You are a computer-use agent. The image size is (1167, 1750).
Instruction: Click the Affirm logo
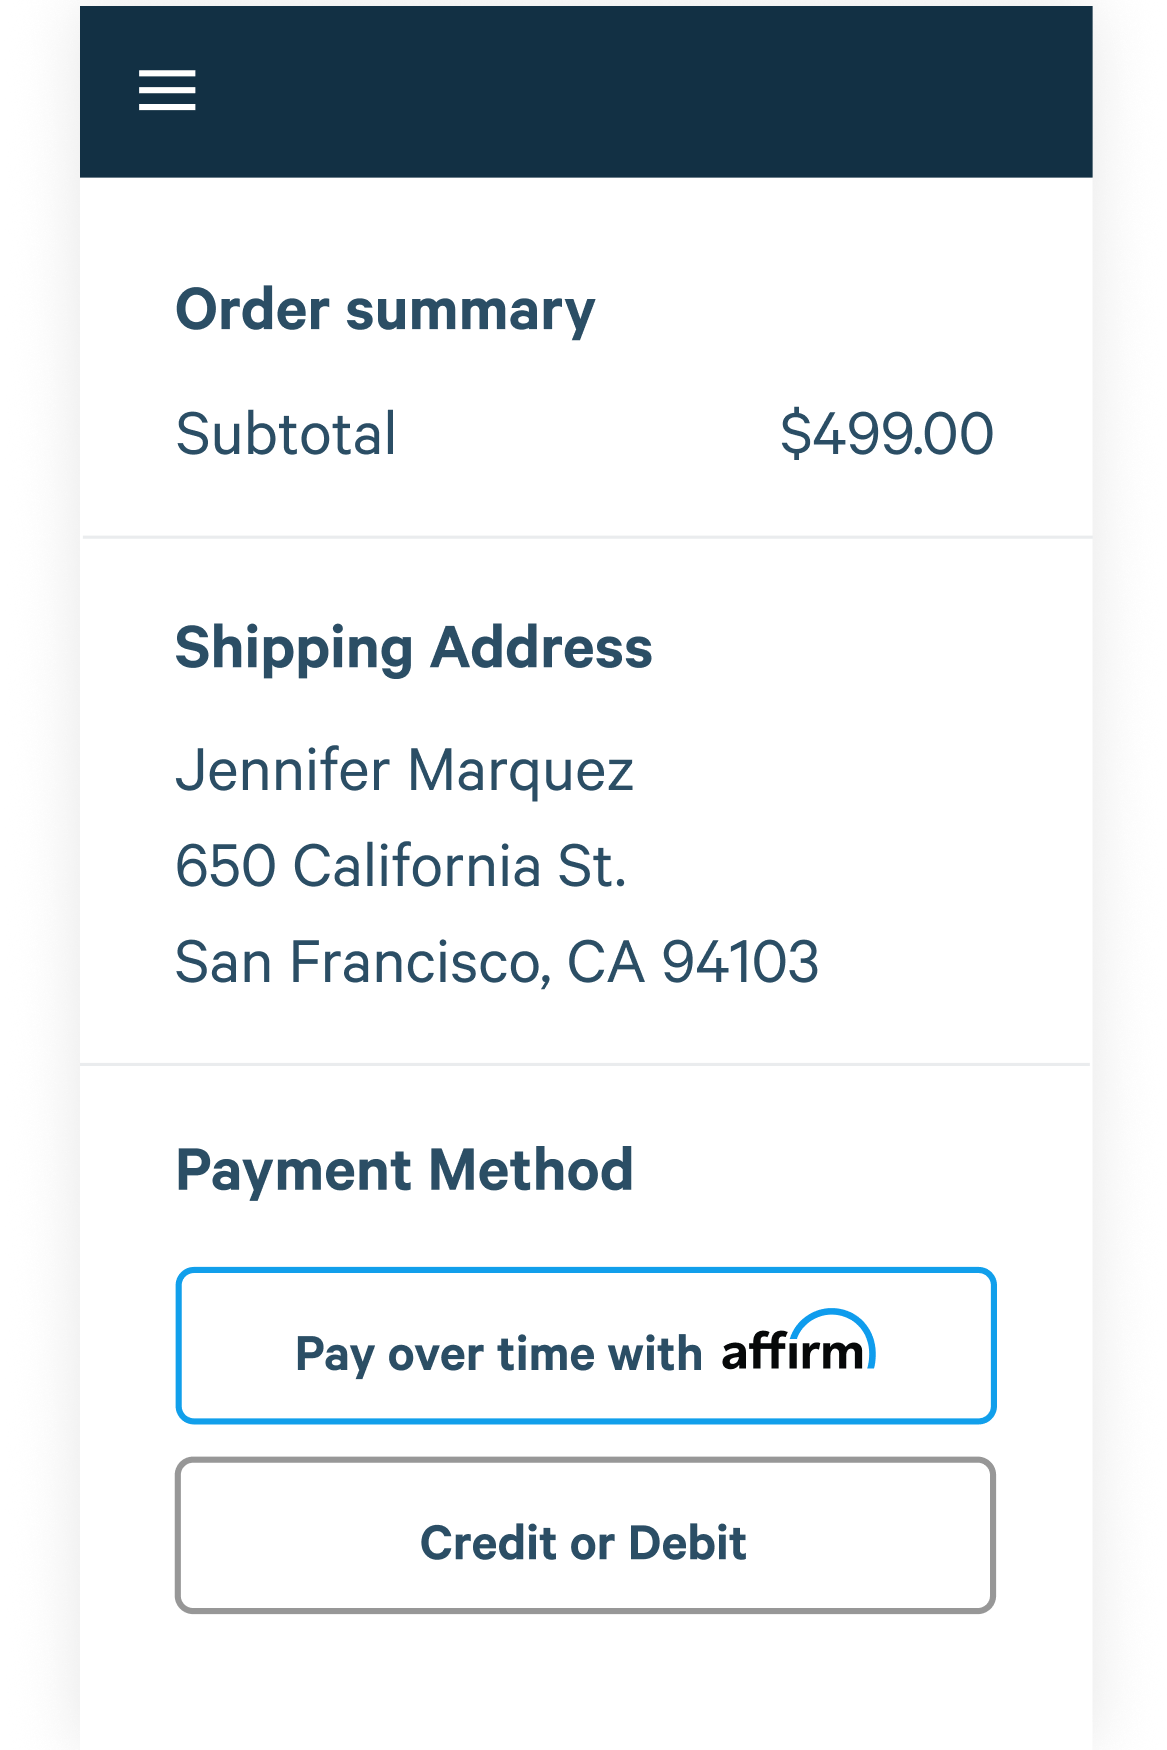pyautogui.click(x=798, y=1342)
